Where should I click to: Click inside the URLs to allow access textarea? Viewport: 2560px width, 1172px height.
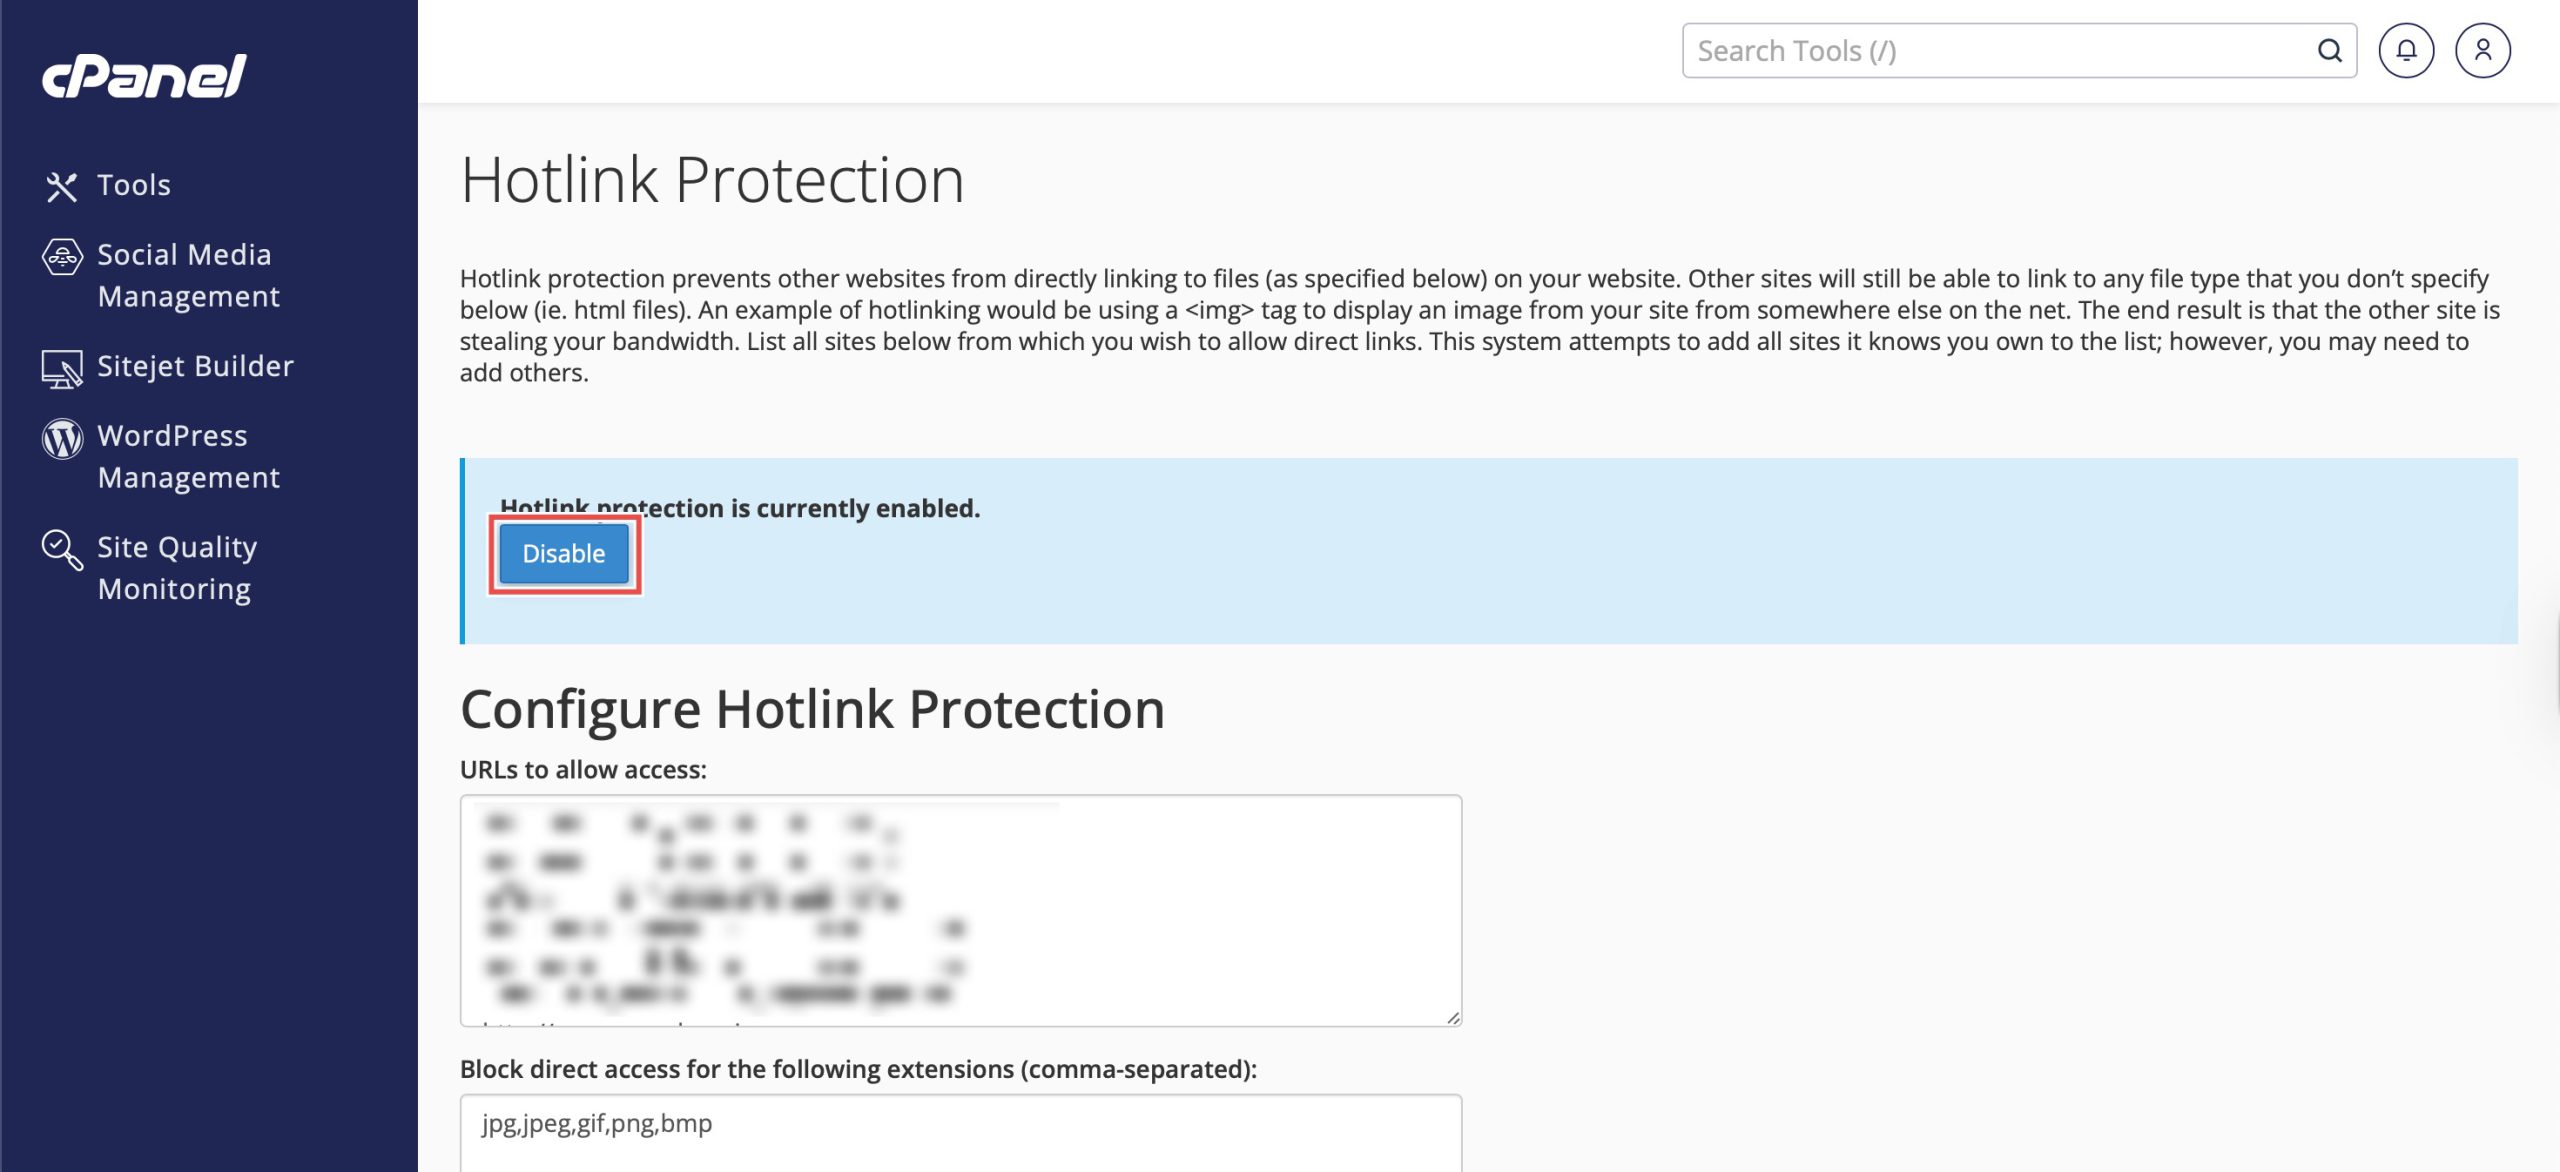click(x=1200, y=910)
